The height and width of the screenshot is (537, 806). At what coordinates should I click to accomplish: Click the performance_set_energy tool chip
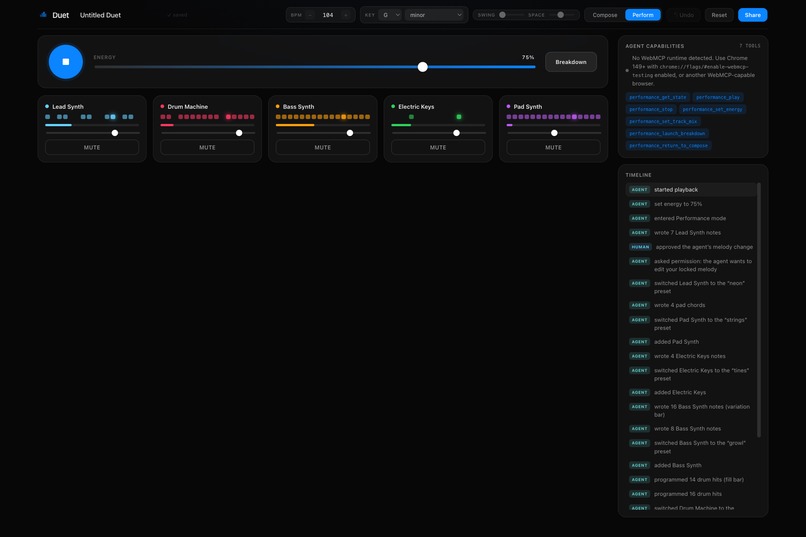click(x=712, y=109)
